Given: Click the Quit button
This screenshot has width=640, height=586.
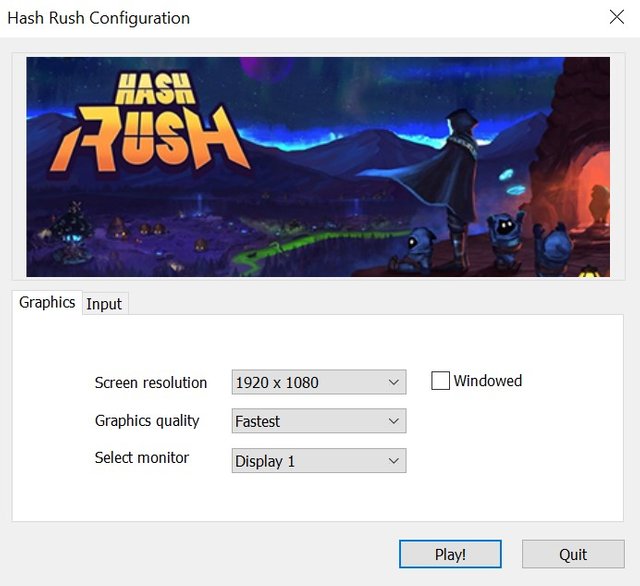Looking at the screenshot, I should click(573, 554).
